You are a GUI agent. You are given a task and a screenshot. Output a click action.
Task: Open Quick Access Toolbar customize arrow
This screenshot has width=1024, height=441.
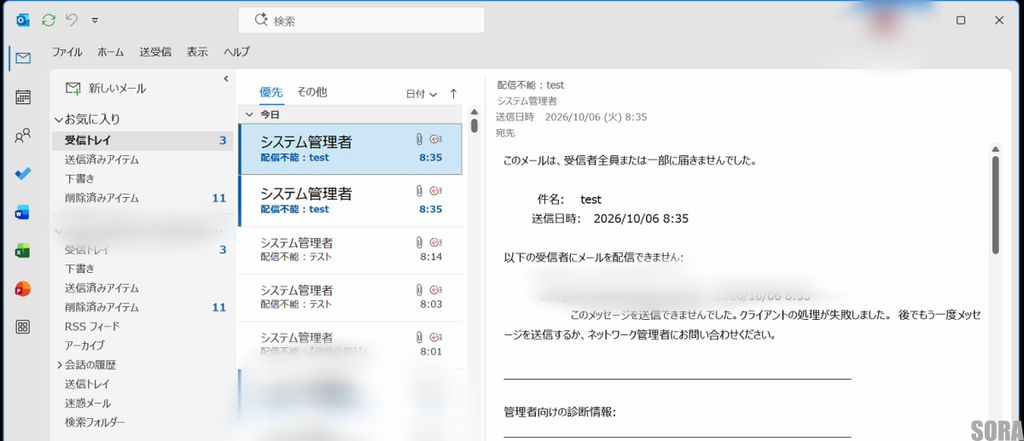tap(95, 20)
